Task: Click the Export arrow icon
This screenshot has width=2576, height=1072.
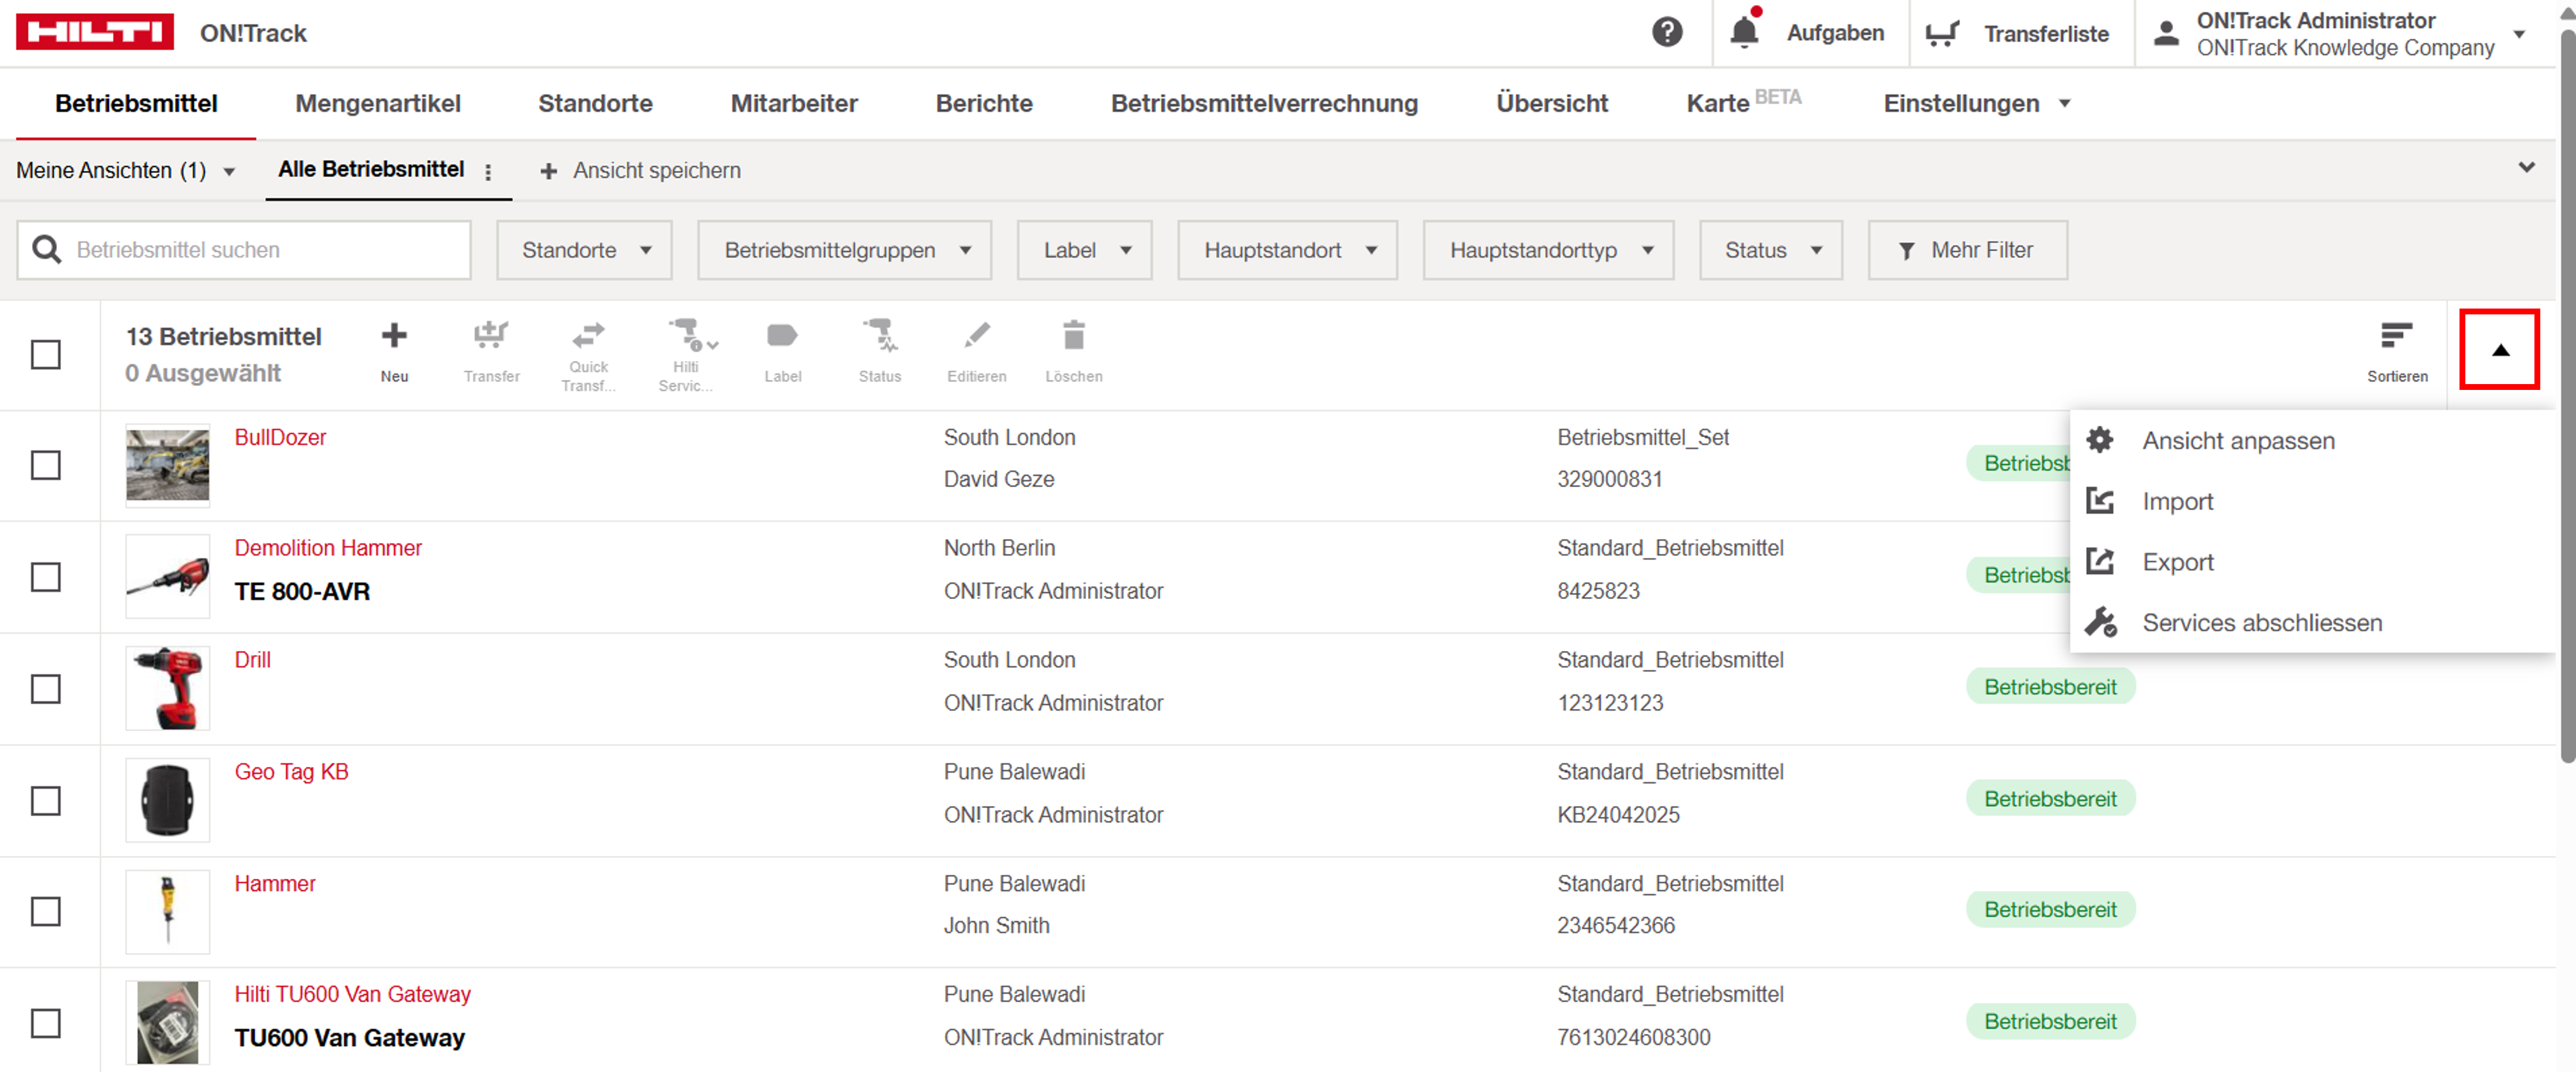Action: (2100, 562)
